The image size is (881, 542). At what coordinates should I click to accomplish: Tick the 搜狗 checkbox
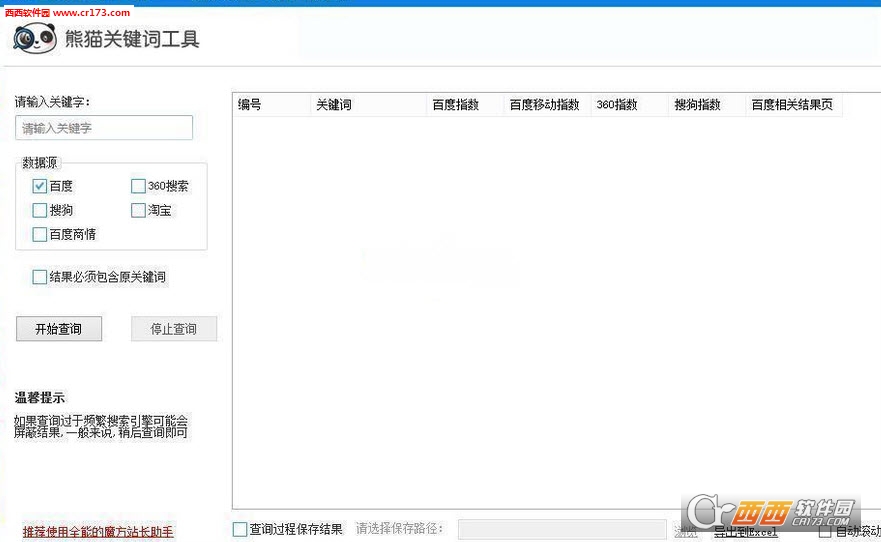(39, 210)
